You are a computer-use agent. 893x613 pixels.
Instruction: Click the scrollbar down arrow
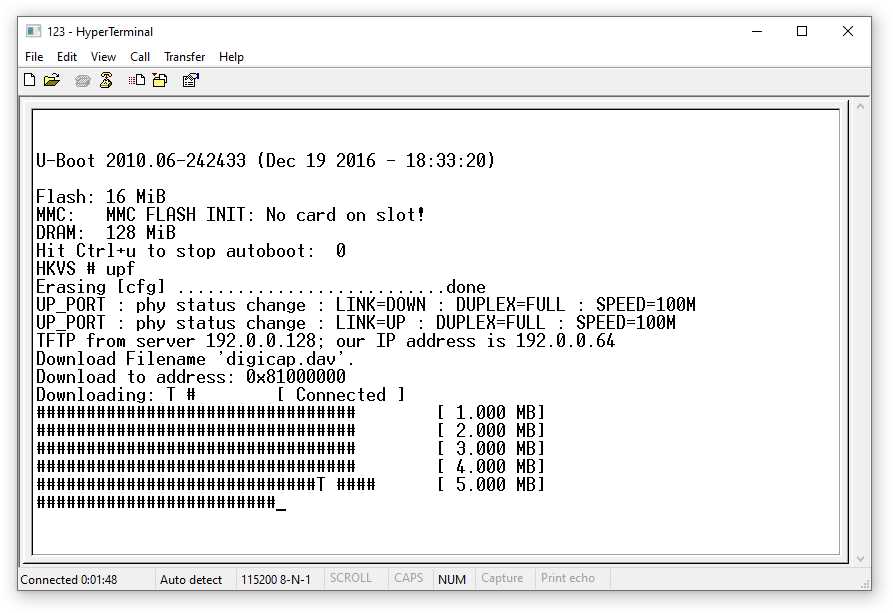pos(860,559)
